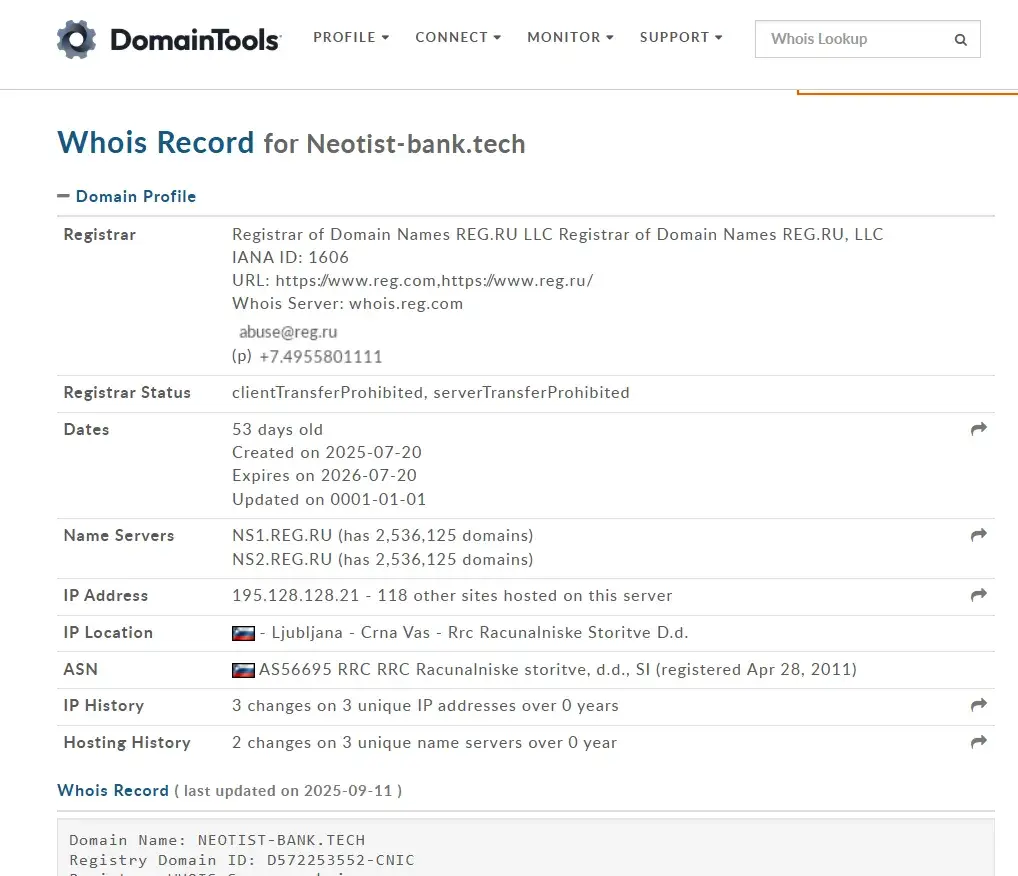Click the share arrow in the Dates row
The height and width of the screenshot is (876, 1018).
978,429
